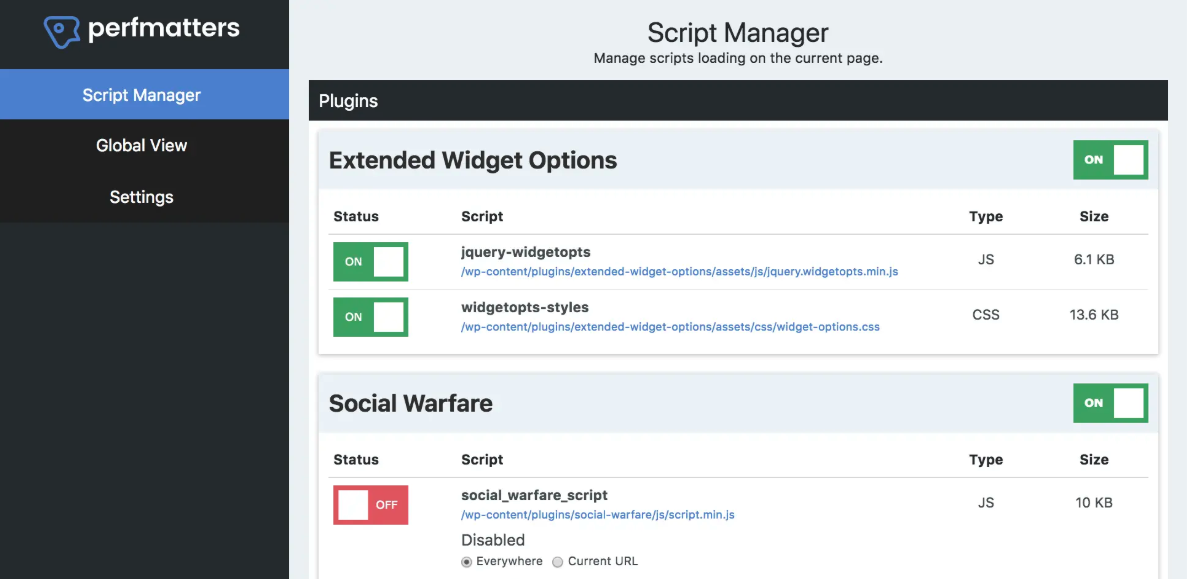Switch to Global View
This screenshot has width=1187, height=579.
142,145
